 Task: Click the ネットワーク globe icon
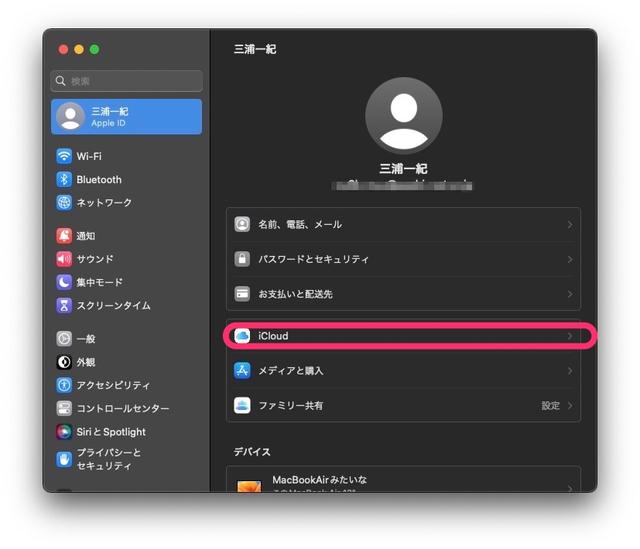(x=64, y=202)
